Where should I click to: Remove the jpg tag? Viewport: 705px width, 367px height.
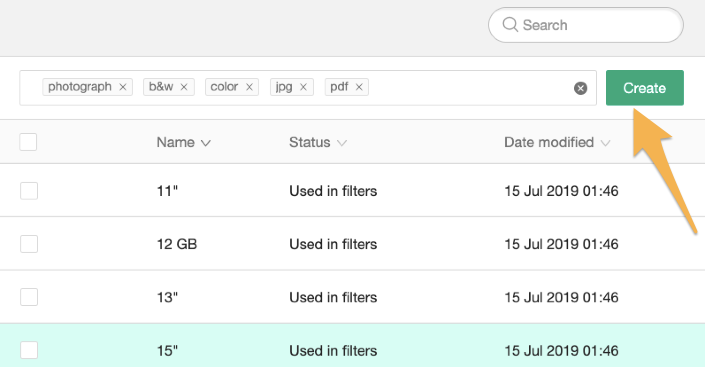tap(303, 87)
